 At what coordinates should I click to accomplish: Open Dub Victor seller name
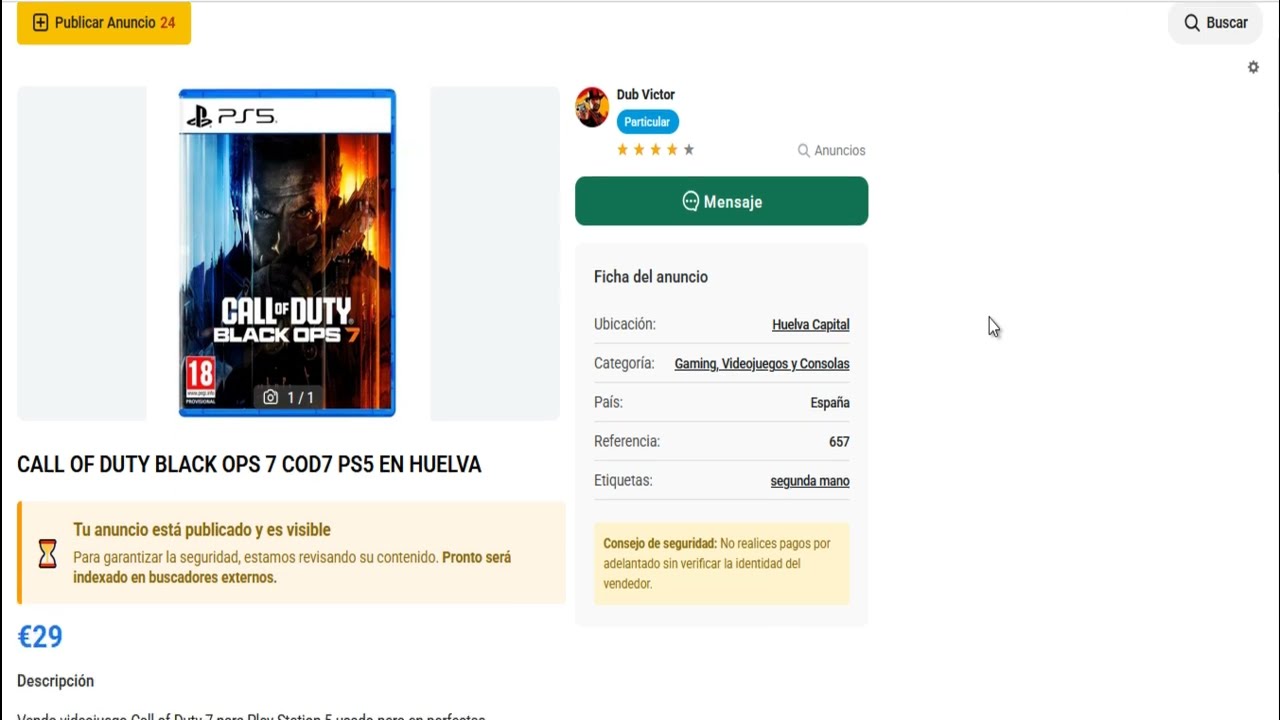pyautogui.click(x=645, y=94)
